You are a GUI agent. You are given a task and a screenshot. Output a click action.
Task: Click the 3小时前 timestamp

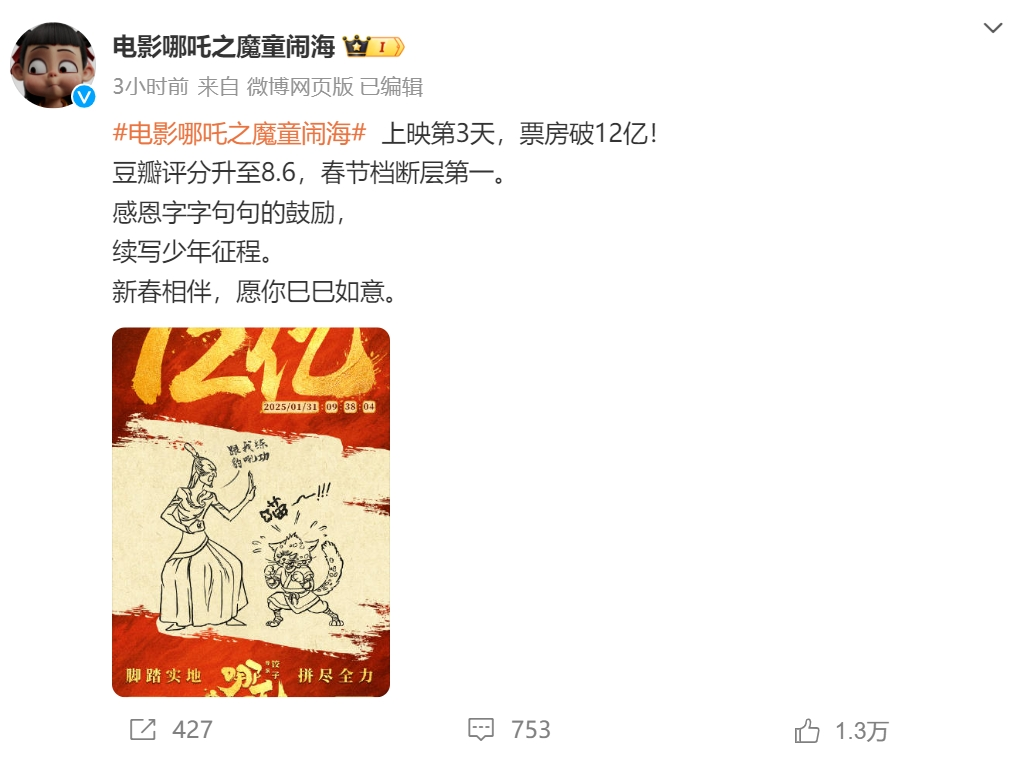click(150, 86)
